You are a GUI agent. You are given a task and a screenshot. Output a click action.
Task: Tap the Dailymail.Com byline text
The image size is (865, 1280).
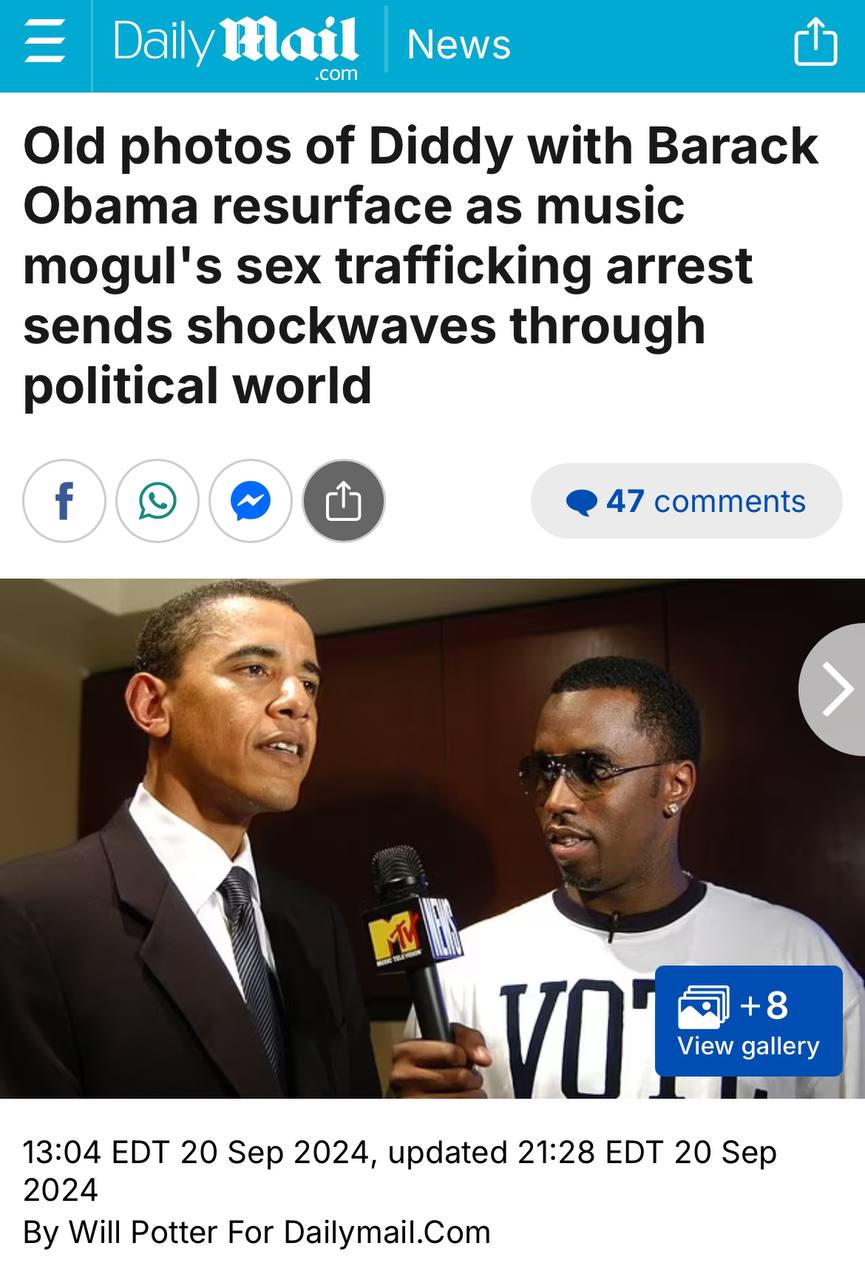click(387, 1232)
